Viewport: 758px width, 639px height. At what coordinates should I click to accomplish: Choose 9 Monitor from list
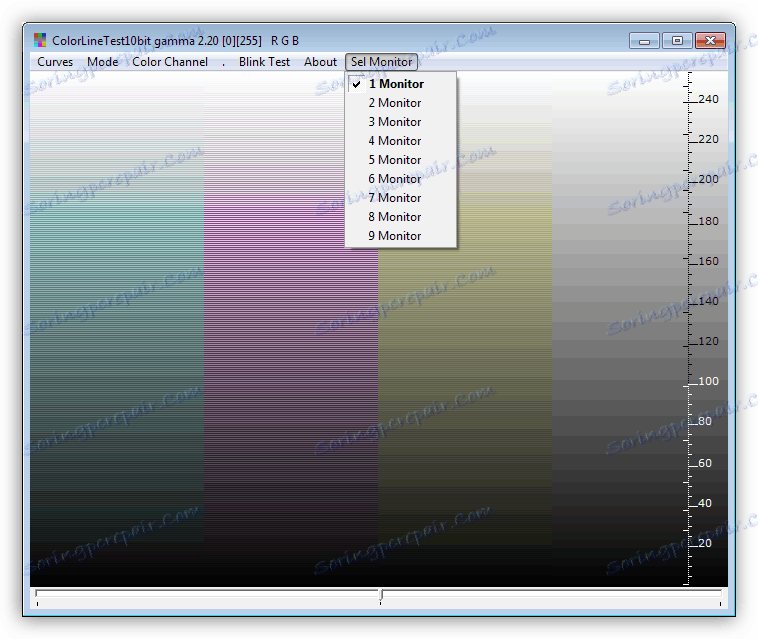(x=401, y=236)
